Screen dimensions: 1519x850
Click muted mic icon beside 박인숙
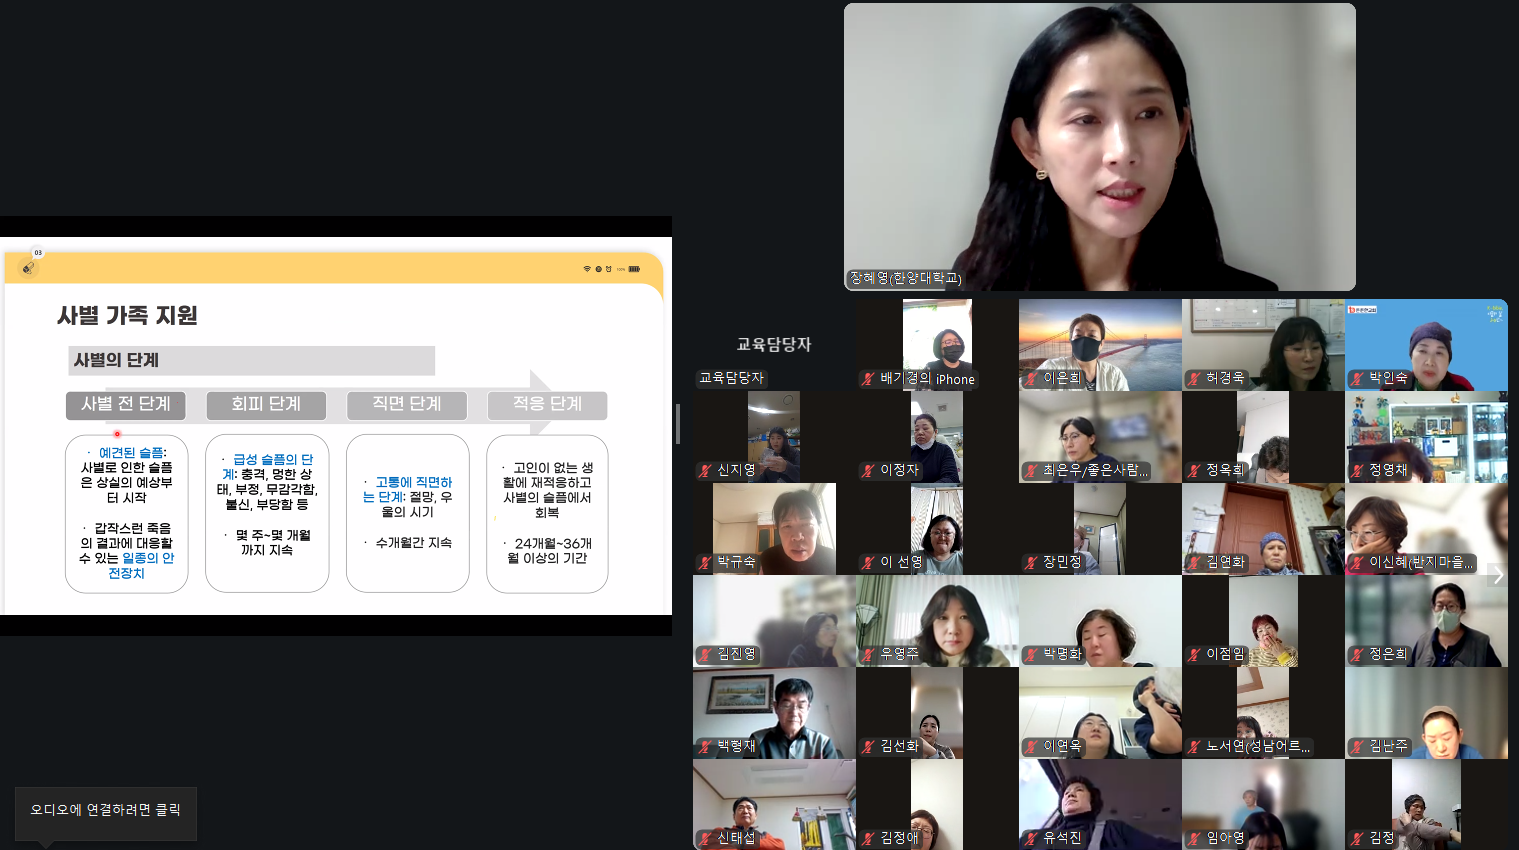tap(1357, 379)
